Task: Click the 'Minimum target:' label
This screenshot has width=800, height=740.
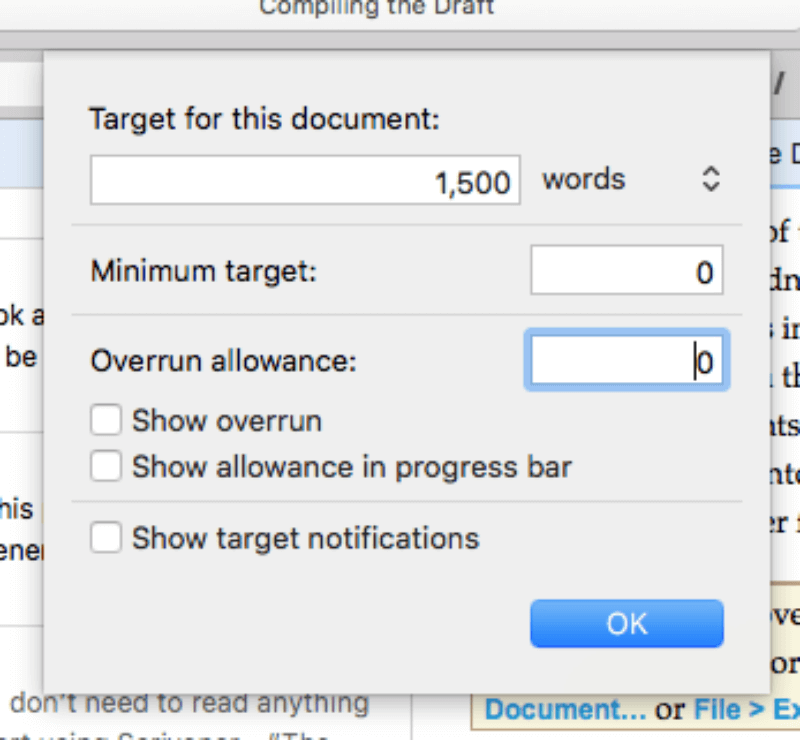Action: point(204,271)
